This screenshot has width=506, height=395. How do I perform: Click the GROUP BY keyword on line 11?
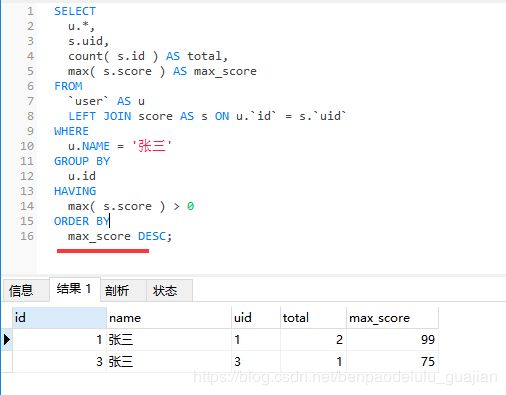pyautogui.click(x=82, y=161)
